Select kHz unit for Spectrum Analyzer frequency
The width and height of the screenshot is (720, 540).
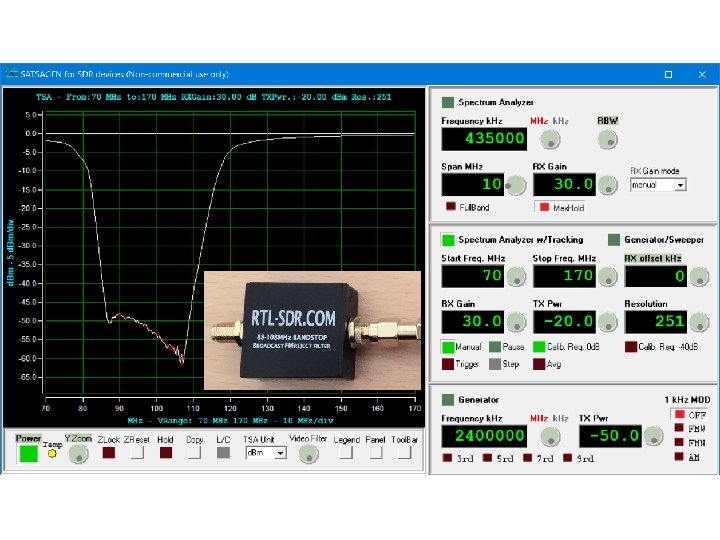click(561, 121)
